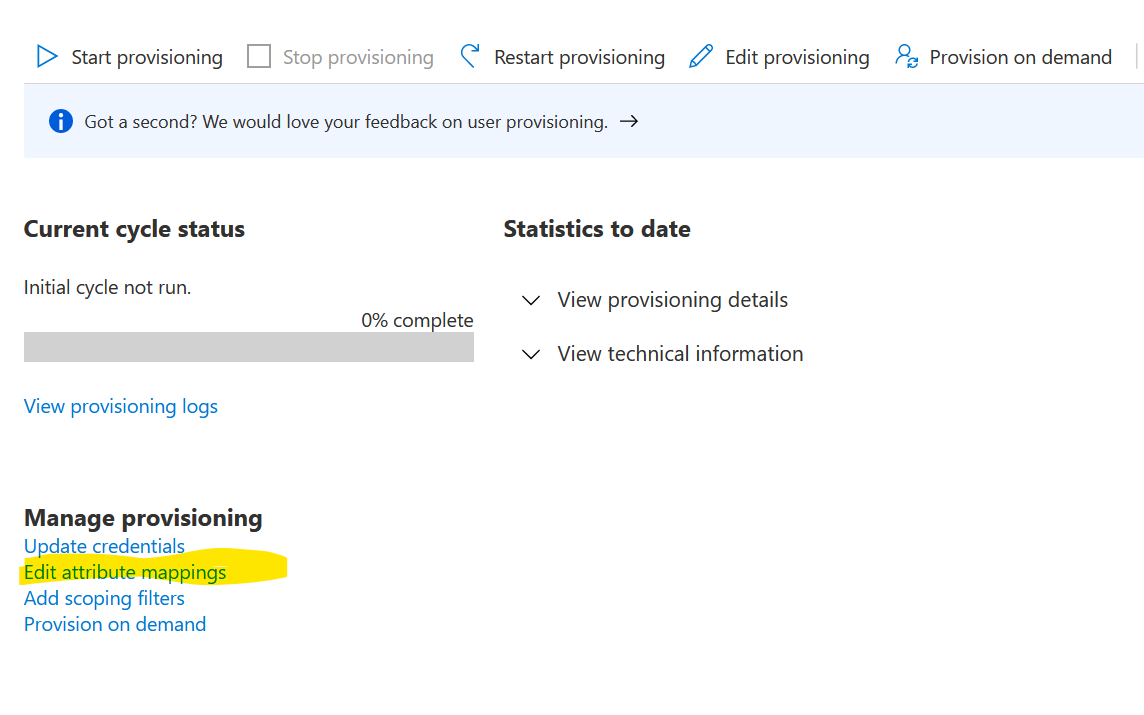
Task: Expand View provisioning details chevron
Action: click(x=531, y=300)
